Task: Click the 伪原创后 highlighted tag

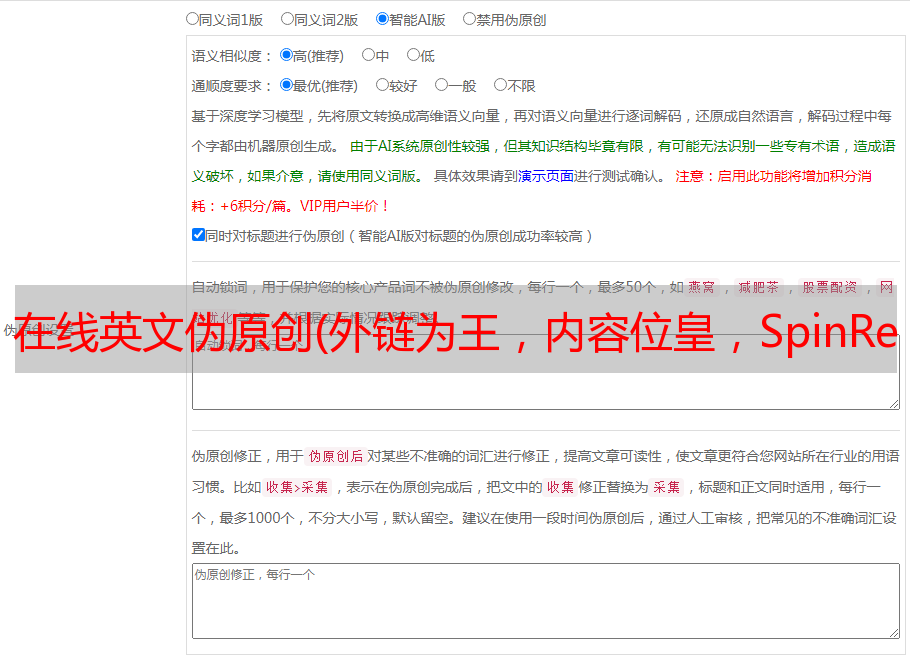Action: point(336,456)
